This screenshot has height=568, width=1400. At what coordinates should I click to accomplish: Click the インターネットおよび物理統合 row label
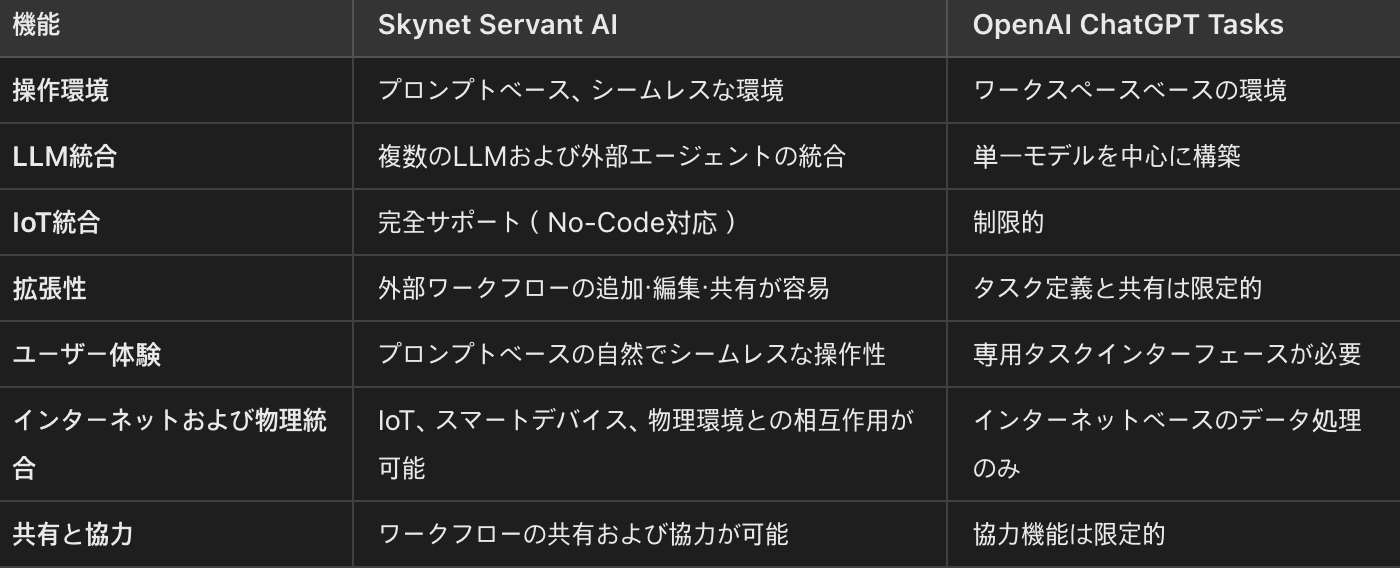170,443
